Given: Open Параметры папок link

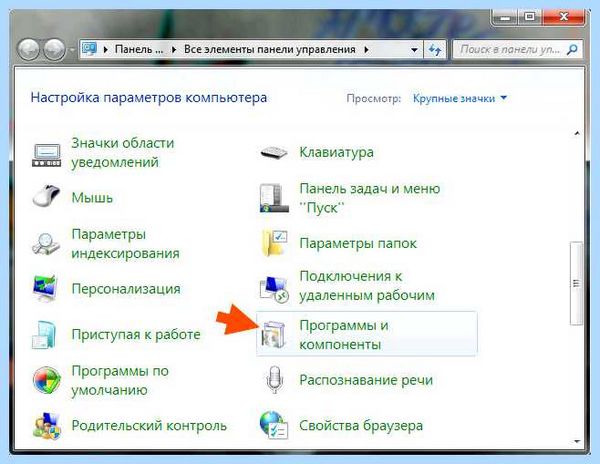Looking at the screenshot, I should 358,243.
